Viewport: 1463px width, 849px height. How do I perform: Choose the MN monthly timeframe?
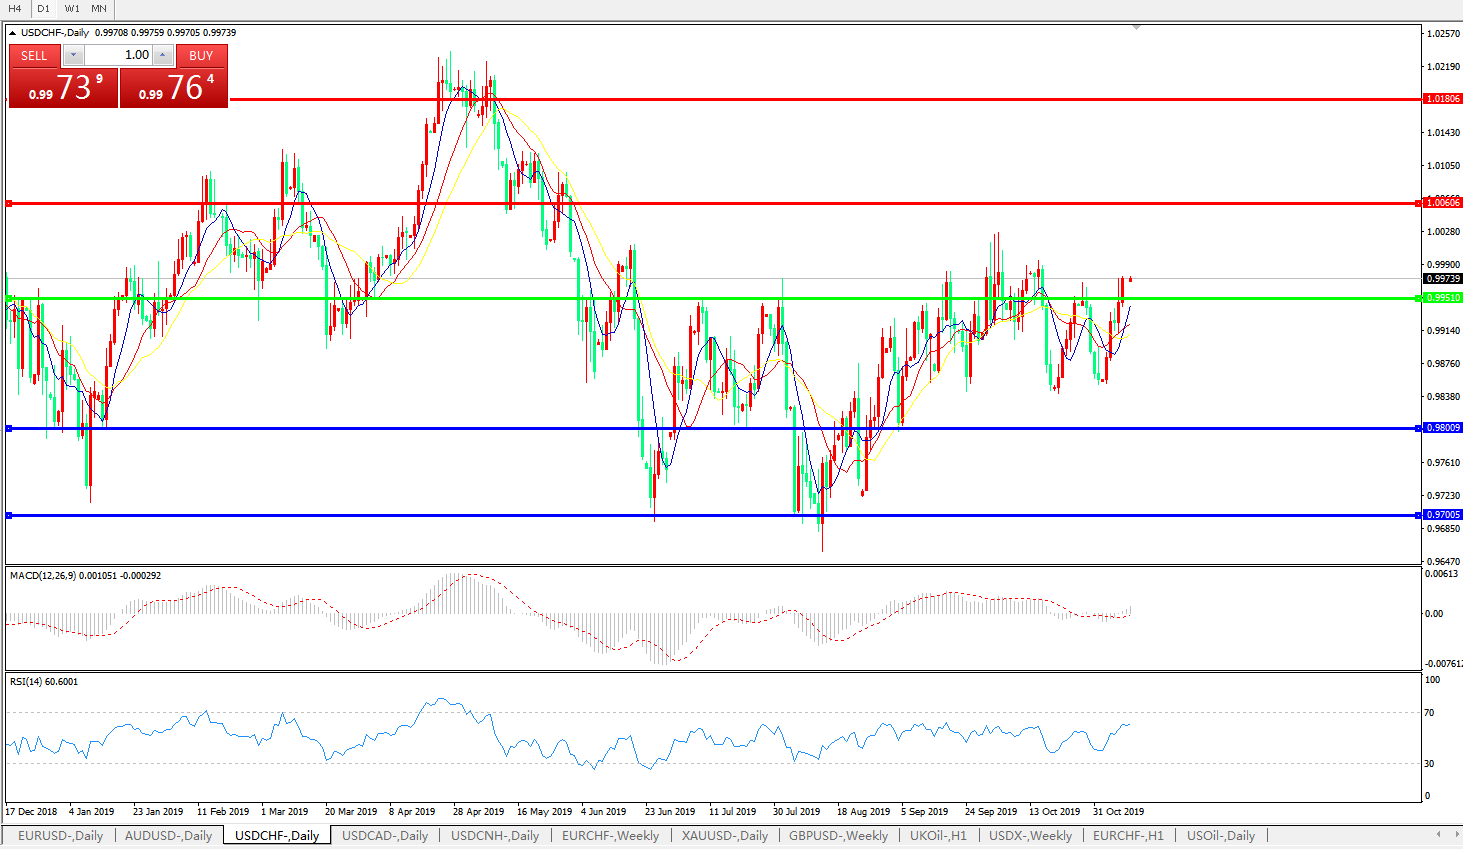coord(99,8)
